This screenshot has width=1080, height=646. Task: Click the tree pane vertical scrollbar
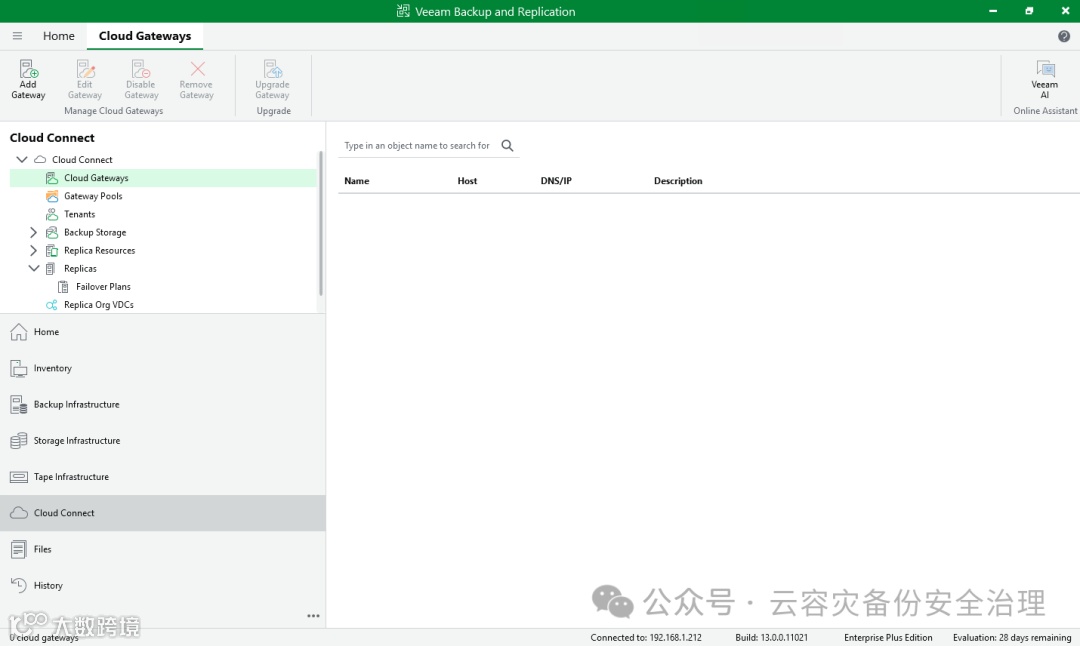click(x=321, y=224)
